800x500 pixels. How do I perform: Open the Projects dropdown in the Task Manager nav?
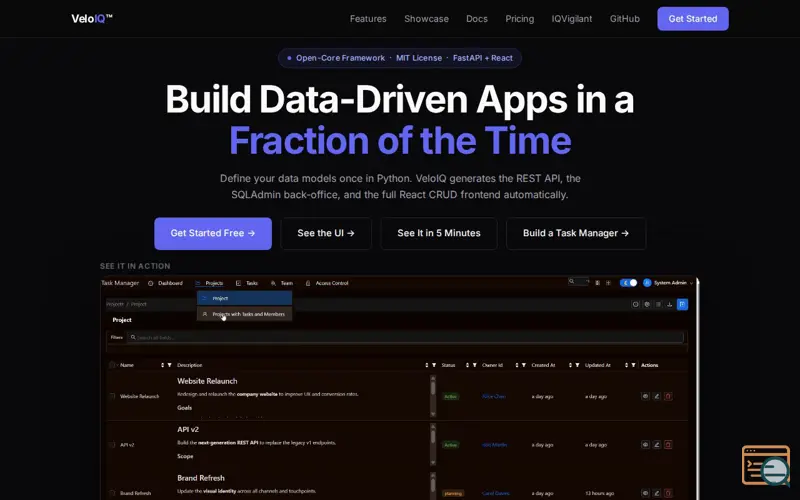pyautogui.click(x=209, y=283)
